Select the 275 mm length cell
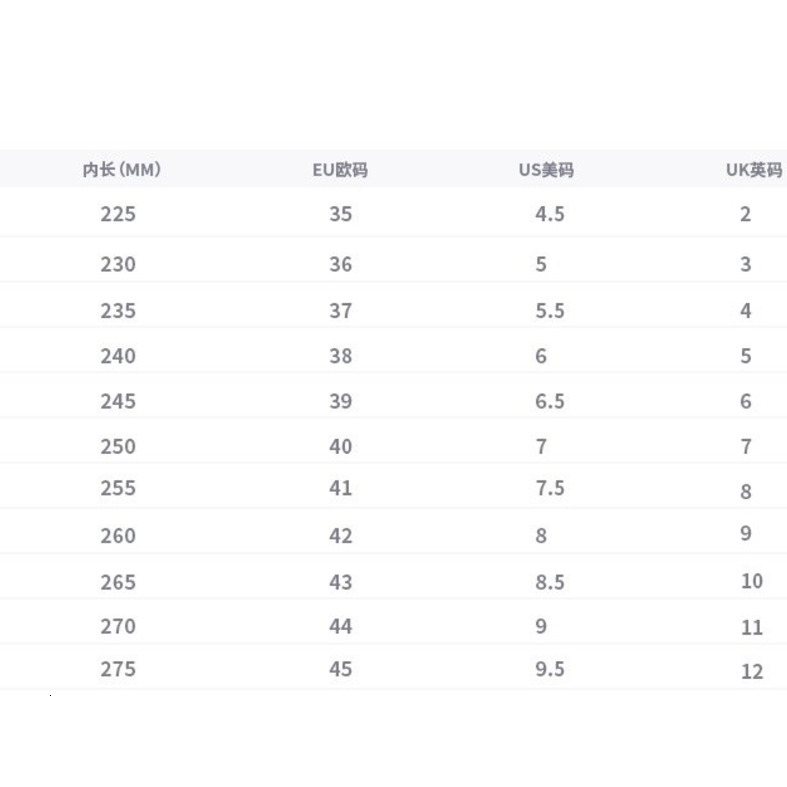 click(118, 670)
